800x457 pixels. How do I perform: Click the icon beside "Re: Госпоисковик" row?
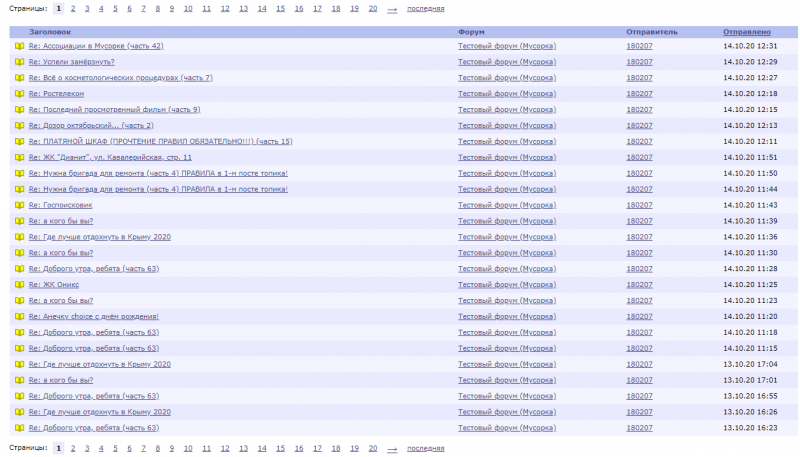pyautogui.click(x=19, y=205)
